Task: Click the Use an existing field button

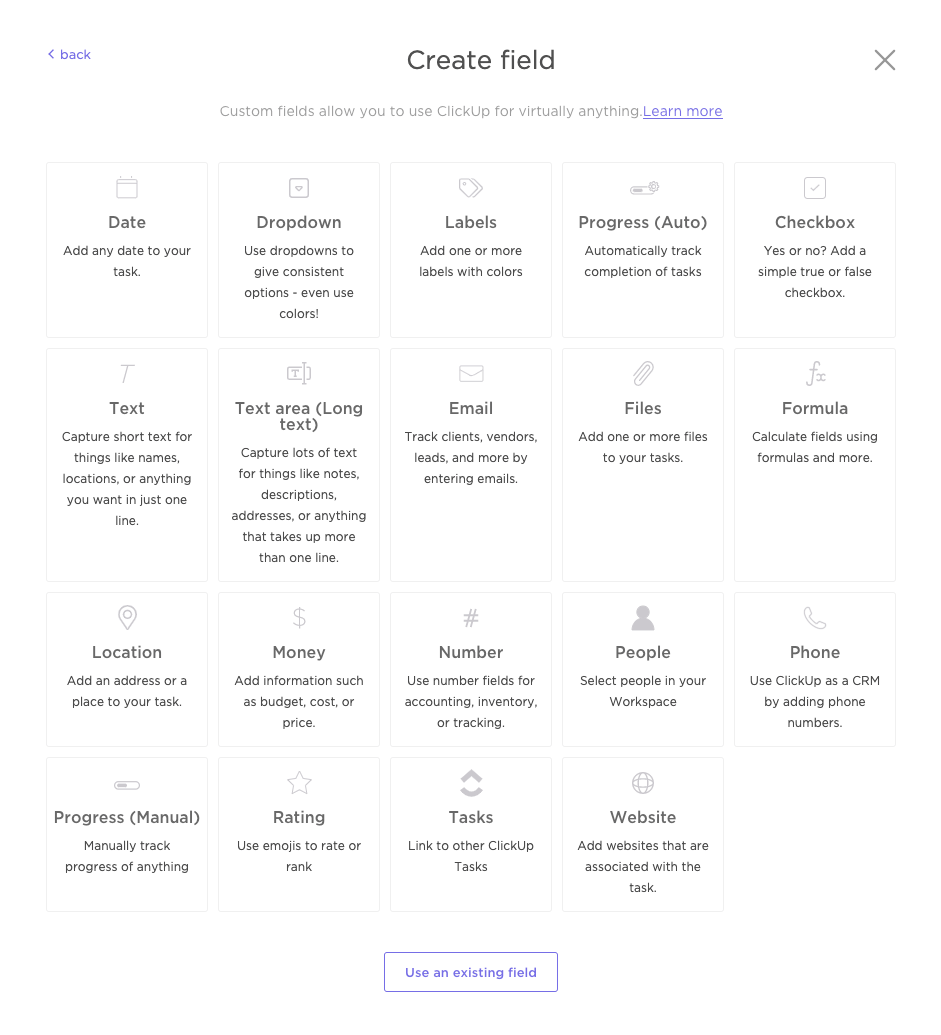Action: [471, 972]
